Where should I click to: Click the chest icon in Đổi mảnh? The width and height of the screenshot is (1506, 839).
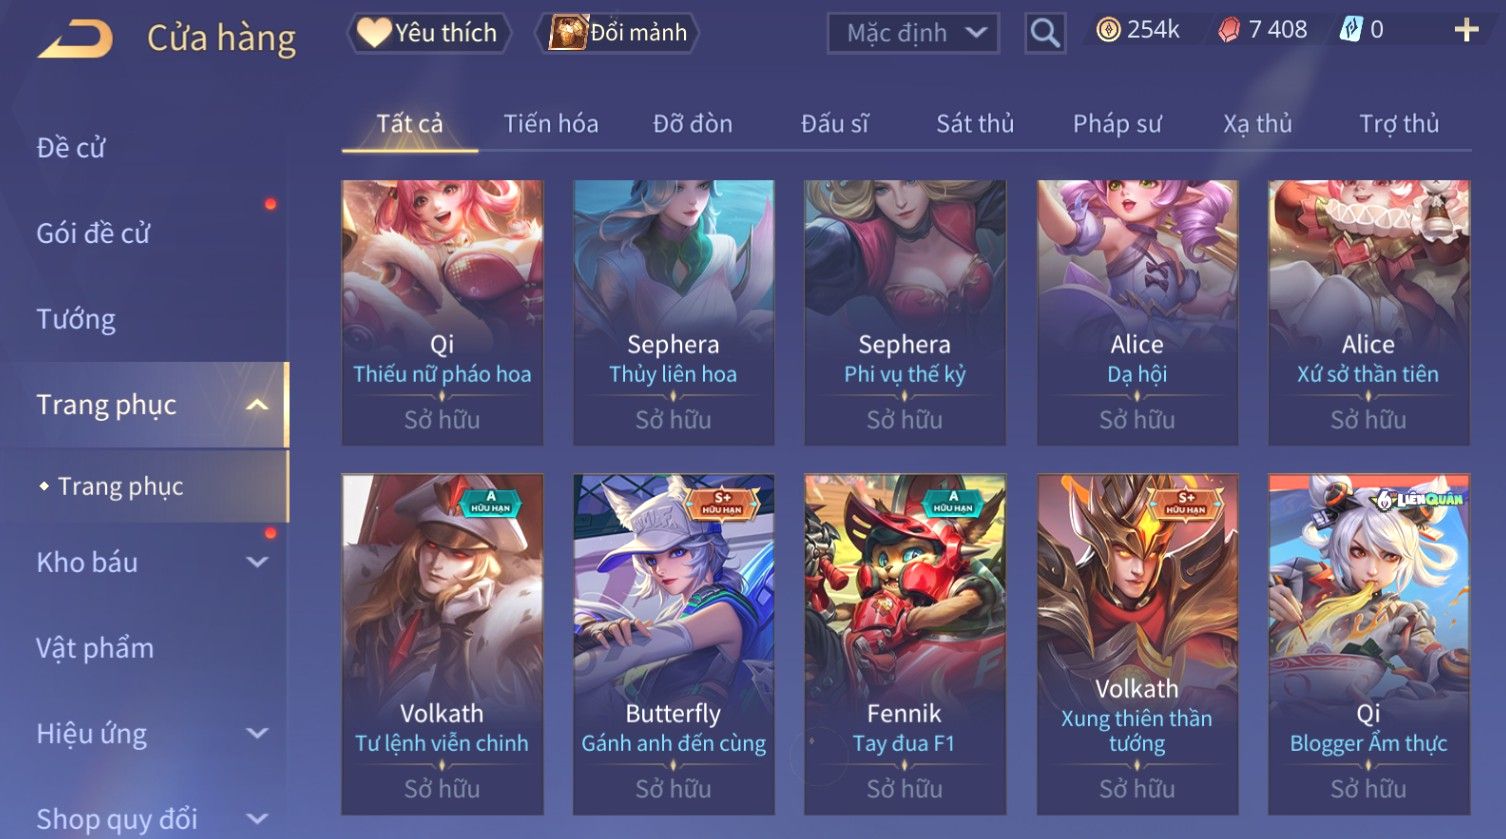(568, 33)
